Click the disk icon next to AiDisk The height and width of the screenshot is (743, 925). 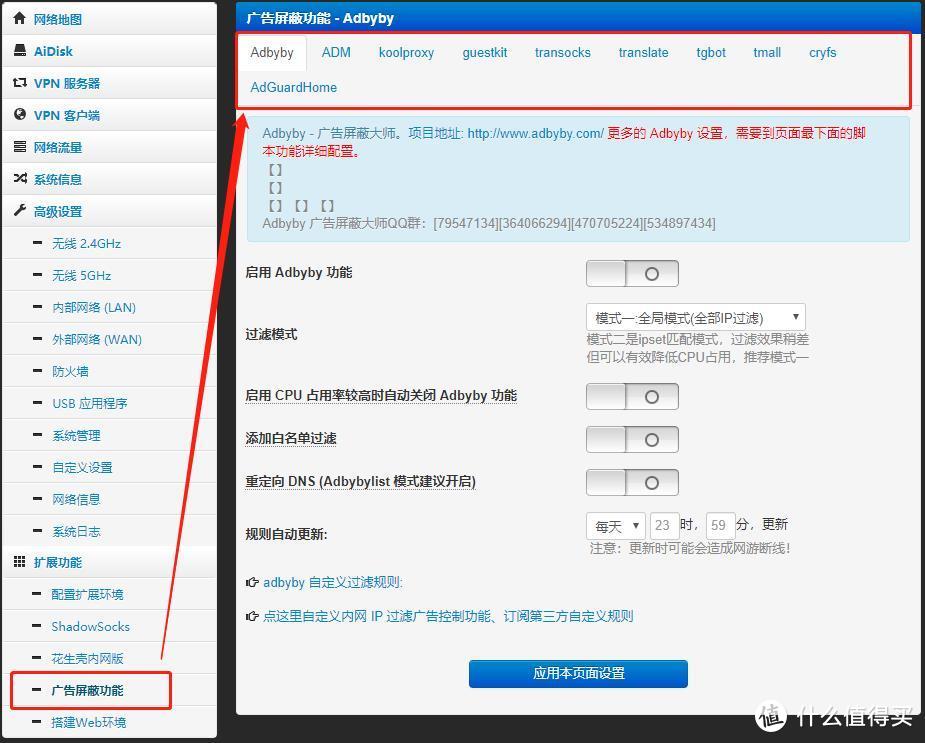(20, 50)
